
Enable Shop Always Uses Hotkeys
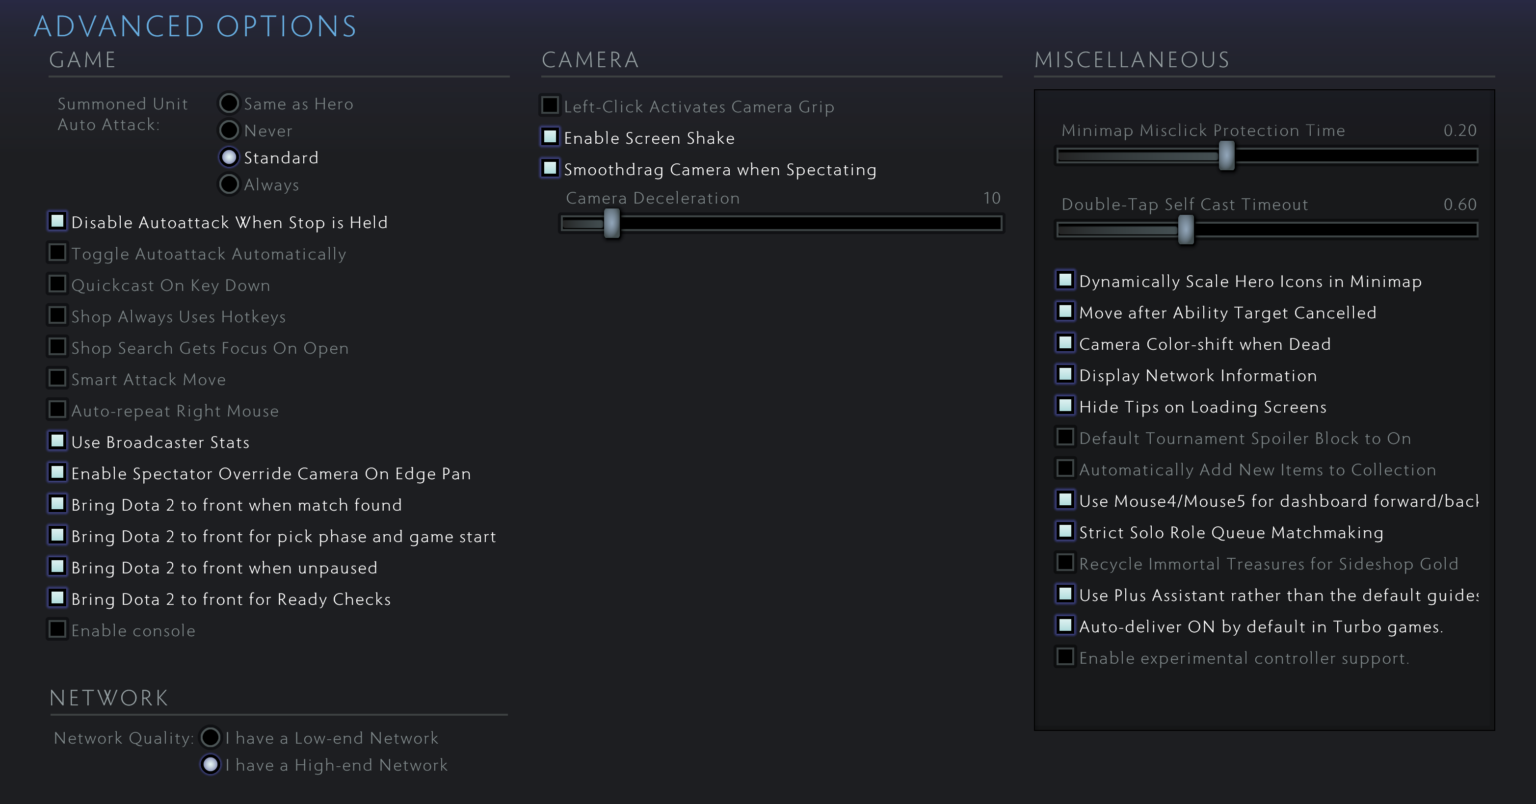(57, 315)
